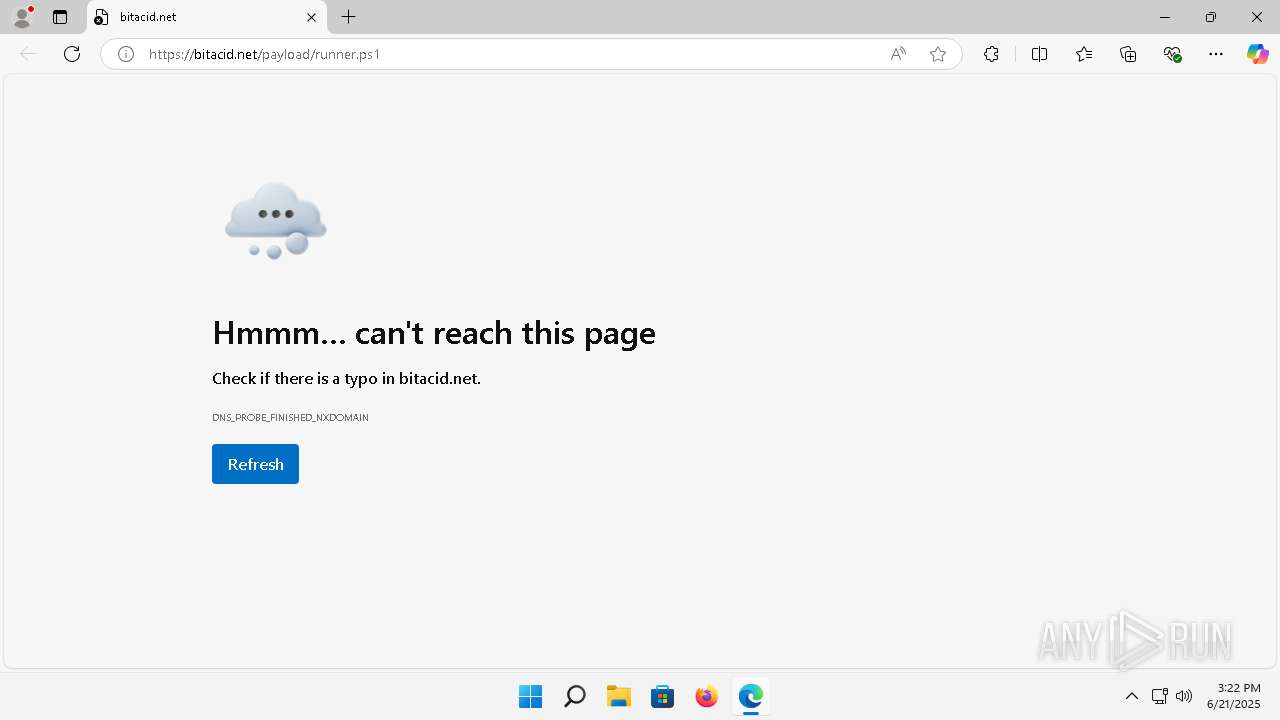Activate Read aloud icon in address bar
Screen dimensions: 1280x720
coord(898,54)
